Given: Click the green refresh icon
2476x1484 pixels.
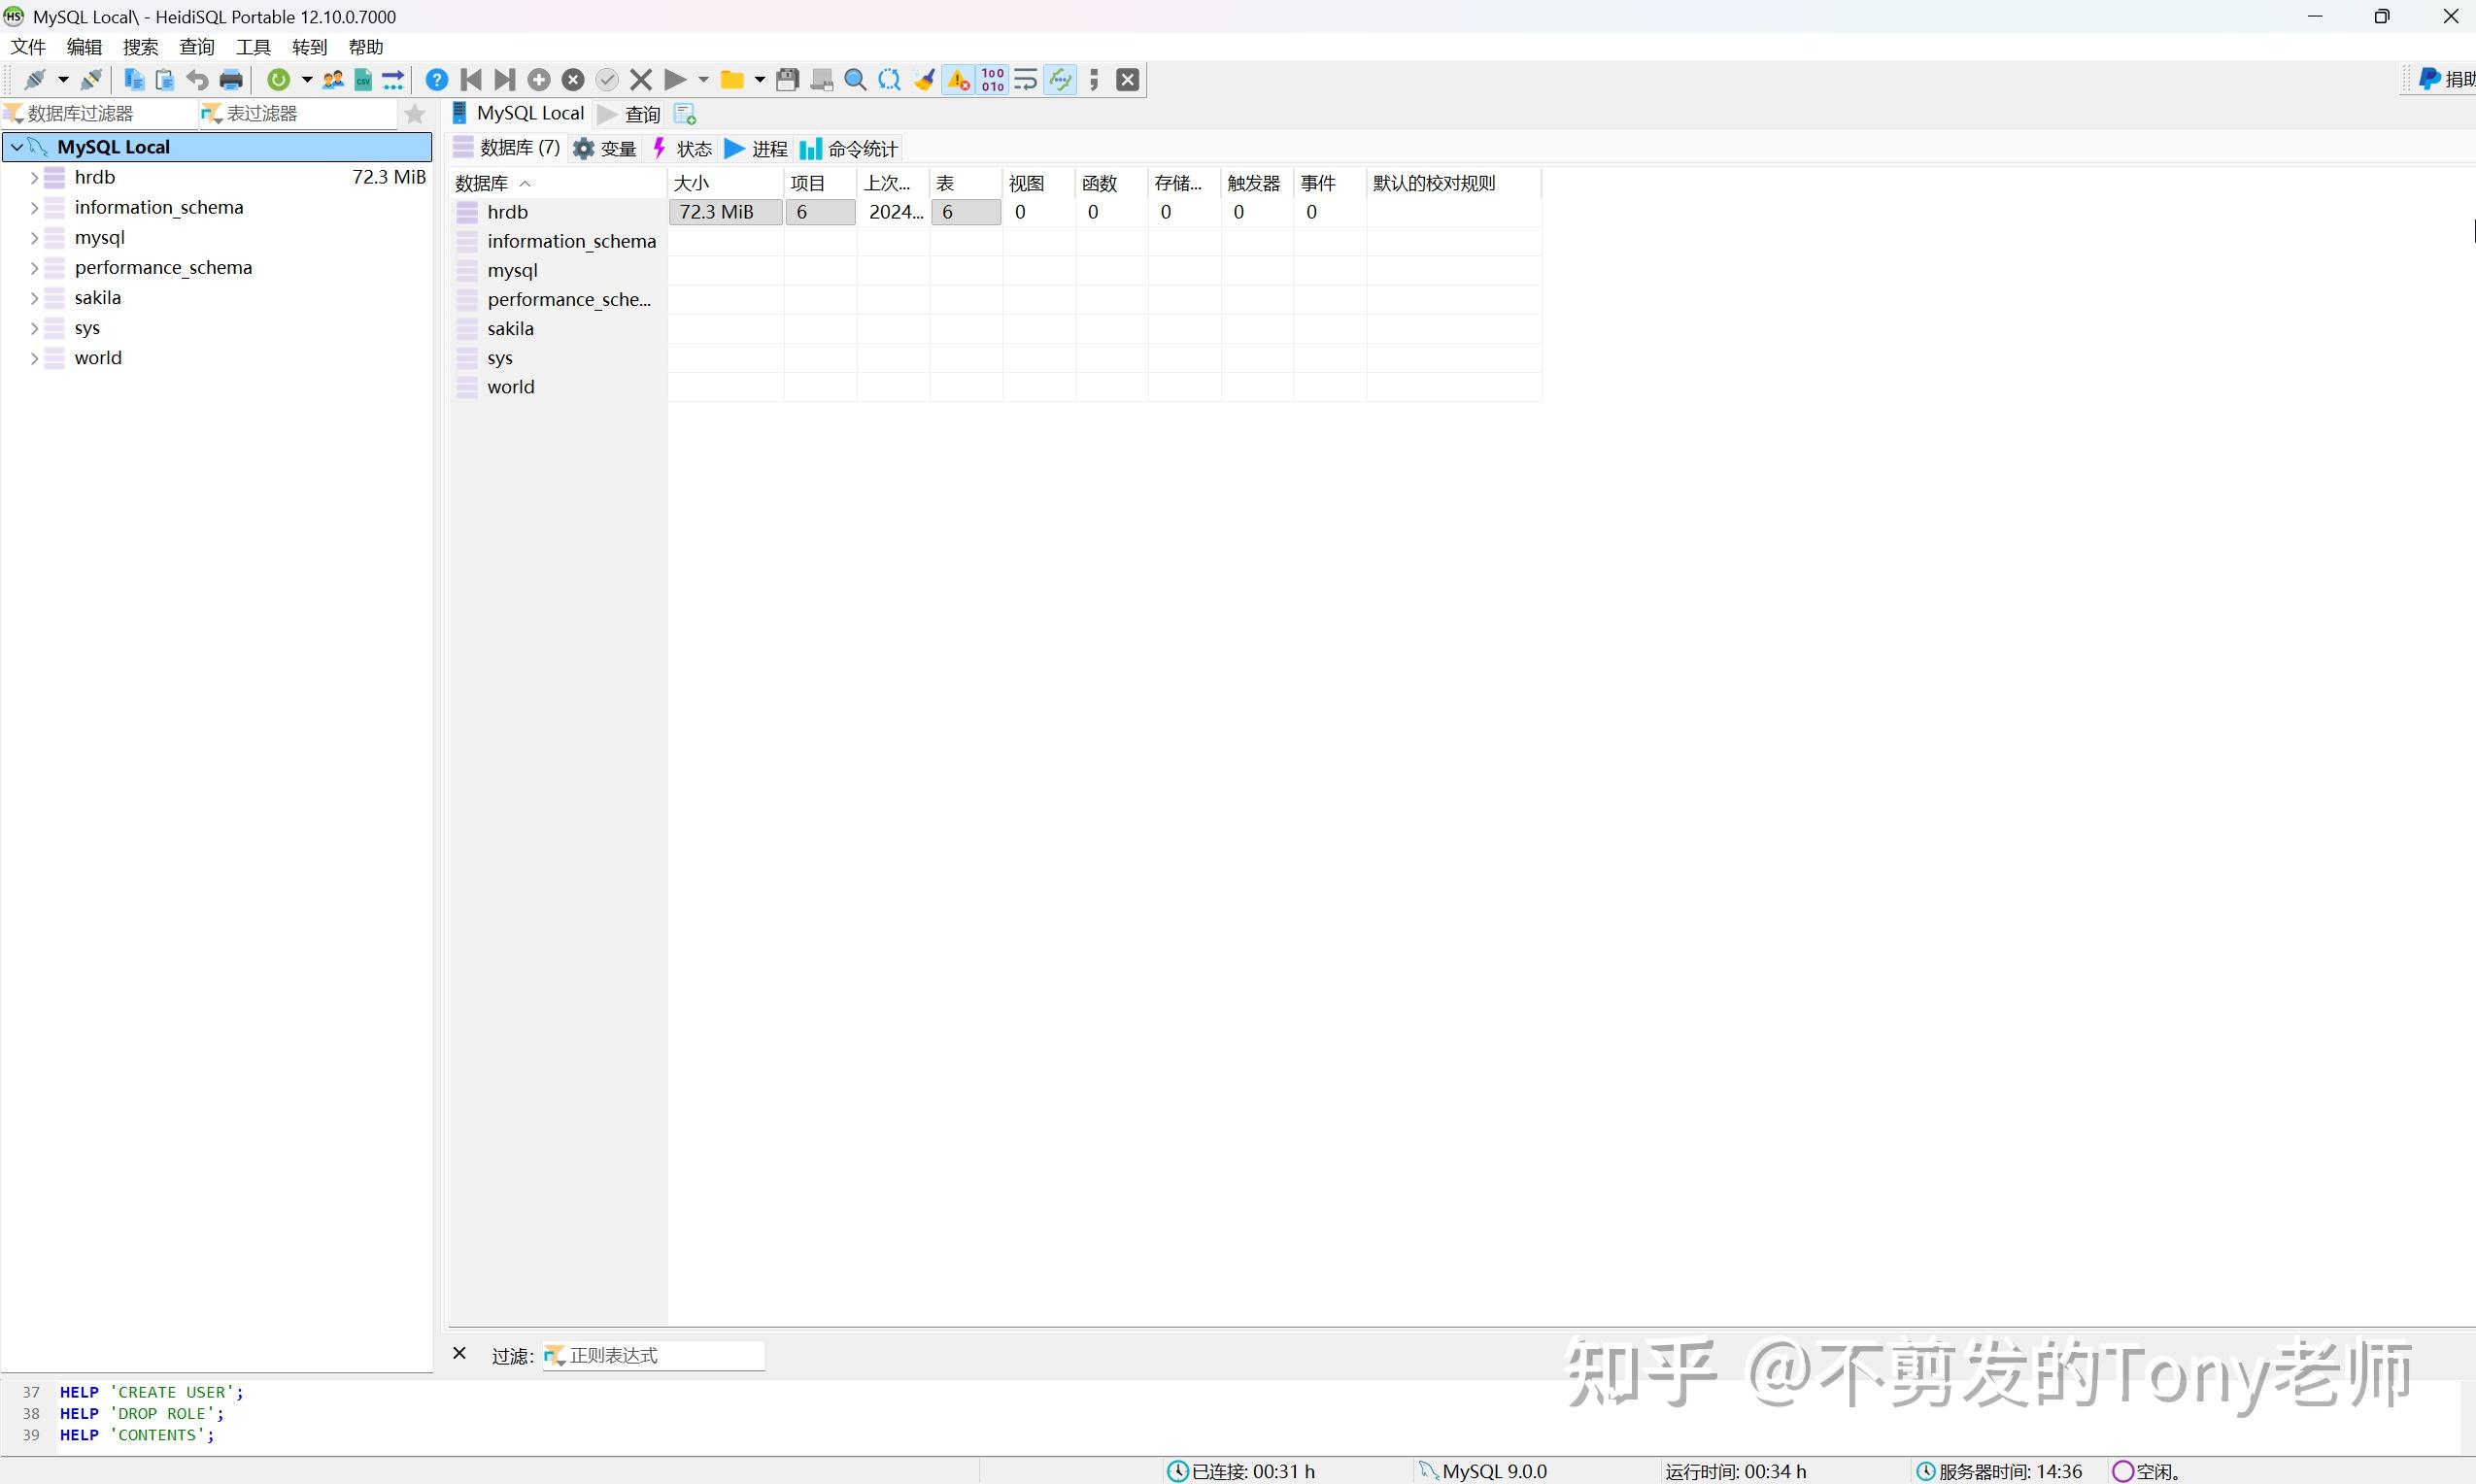Looking at the screenshot, I should coord(279,80).
